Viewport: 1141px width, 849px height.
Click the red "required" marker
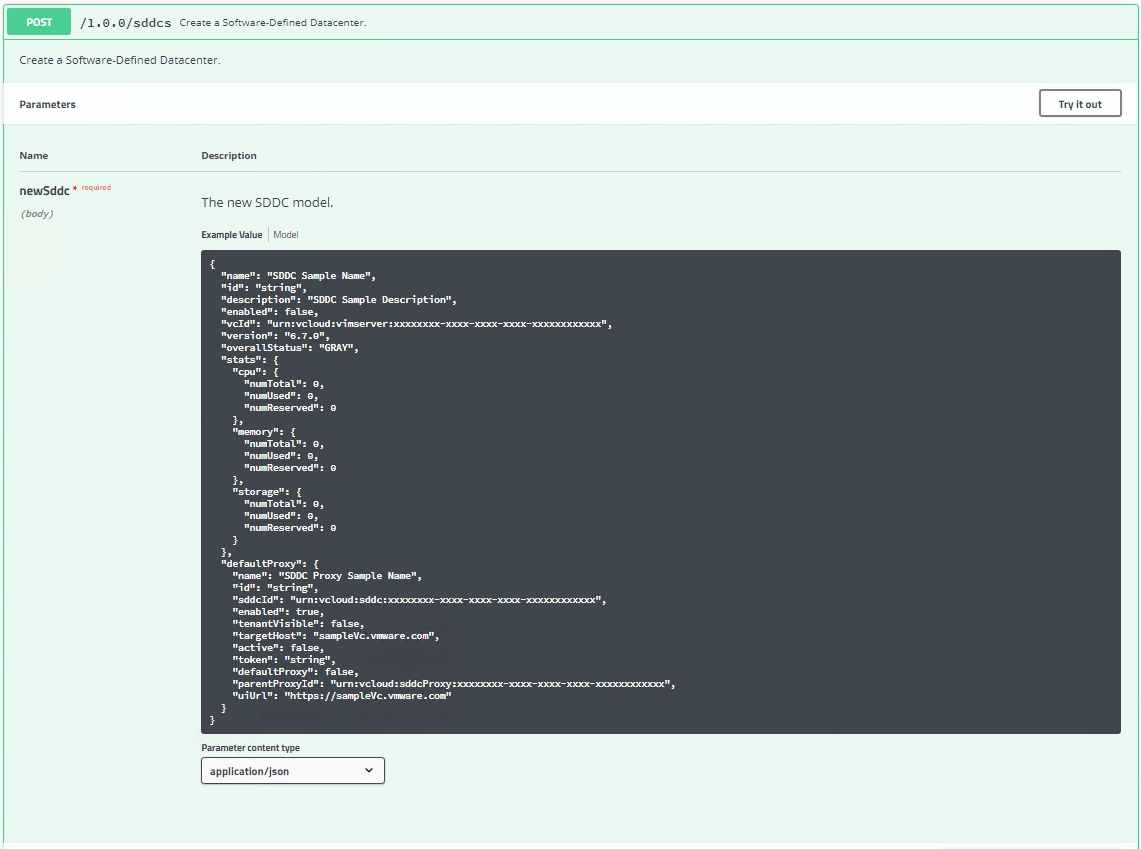[x=96, y=188]
